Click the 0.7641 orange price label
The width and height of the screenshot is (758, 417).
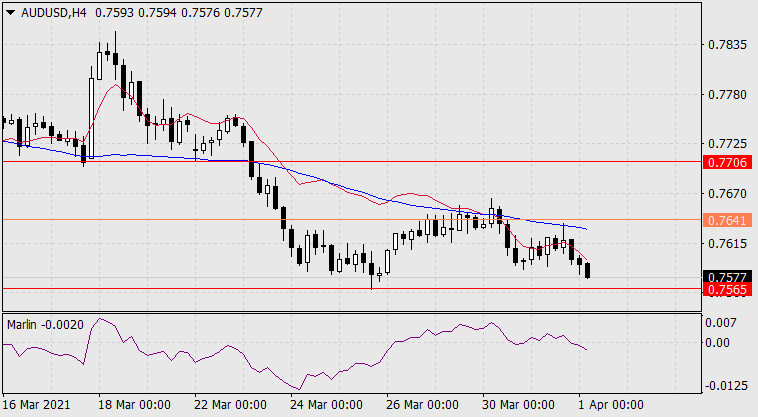[x=727, y=220]
